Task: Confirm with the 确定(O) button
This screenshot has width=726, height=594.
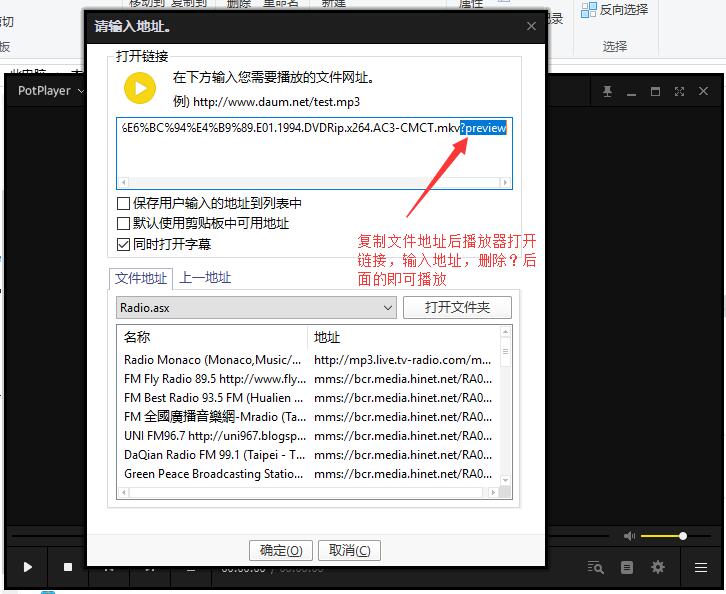Action: click(x=281, y=550)
